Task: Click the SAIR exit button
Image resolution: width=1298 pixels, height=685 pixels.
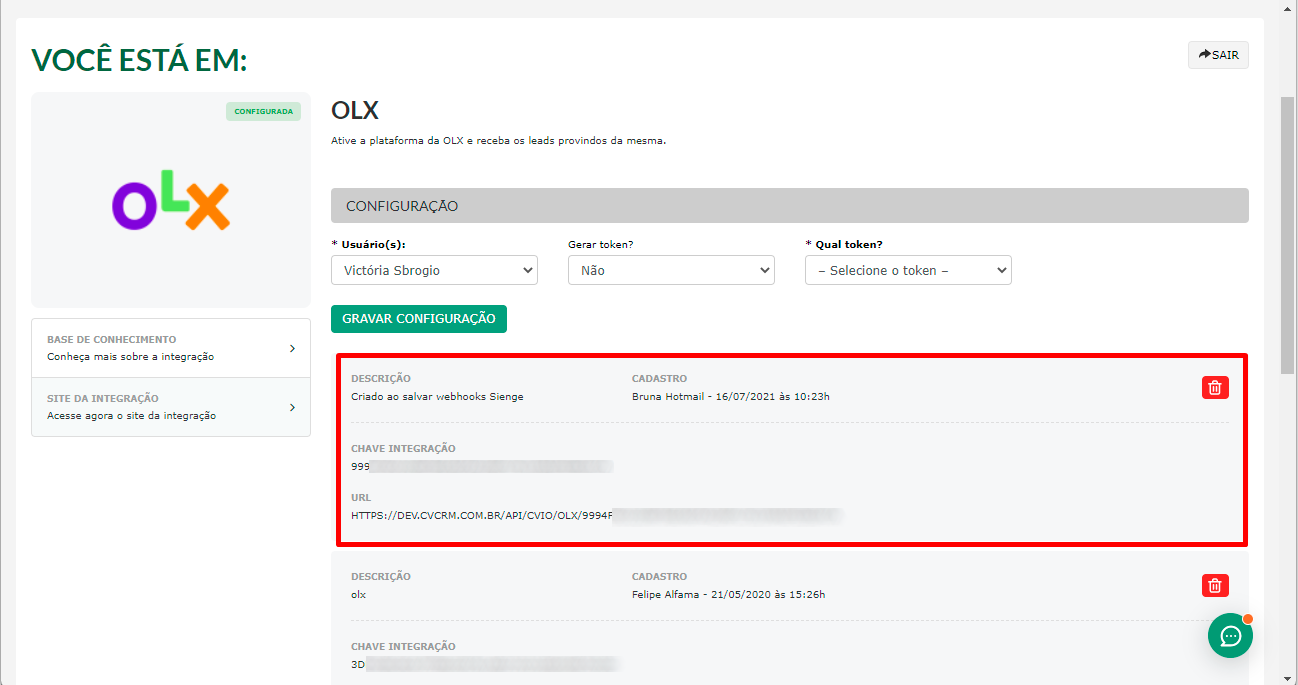Action: tap(1218, 55)
